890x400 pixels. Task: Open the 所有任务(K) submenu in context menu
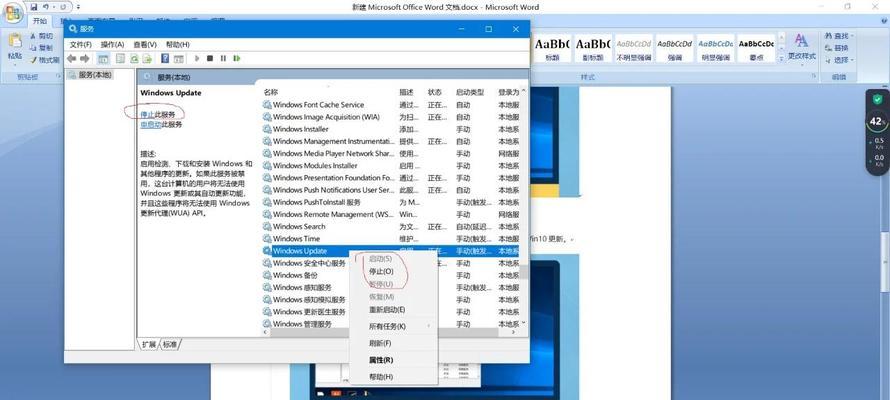[x=394, y=326]
